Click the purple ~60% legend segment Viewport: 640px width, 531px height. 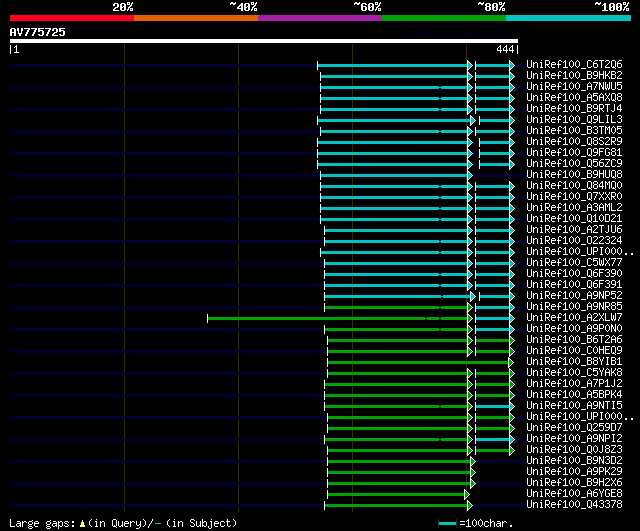(320, 18)
